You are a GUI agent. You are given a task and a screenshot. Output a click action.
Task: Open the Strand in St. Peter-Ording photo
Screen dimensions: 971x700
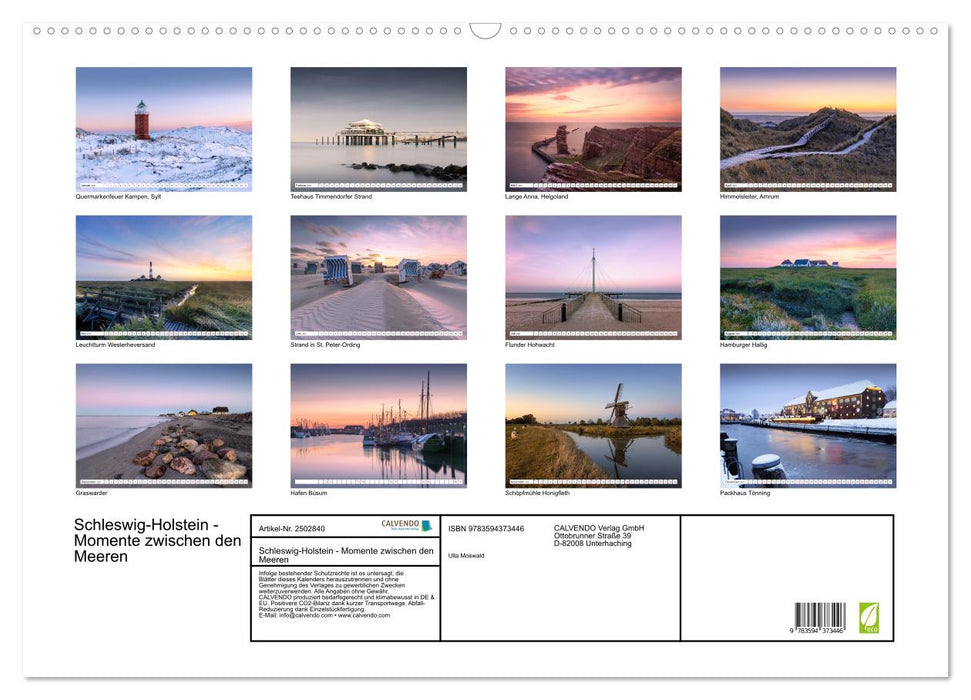pos(378,277)
